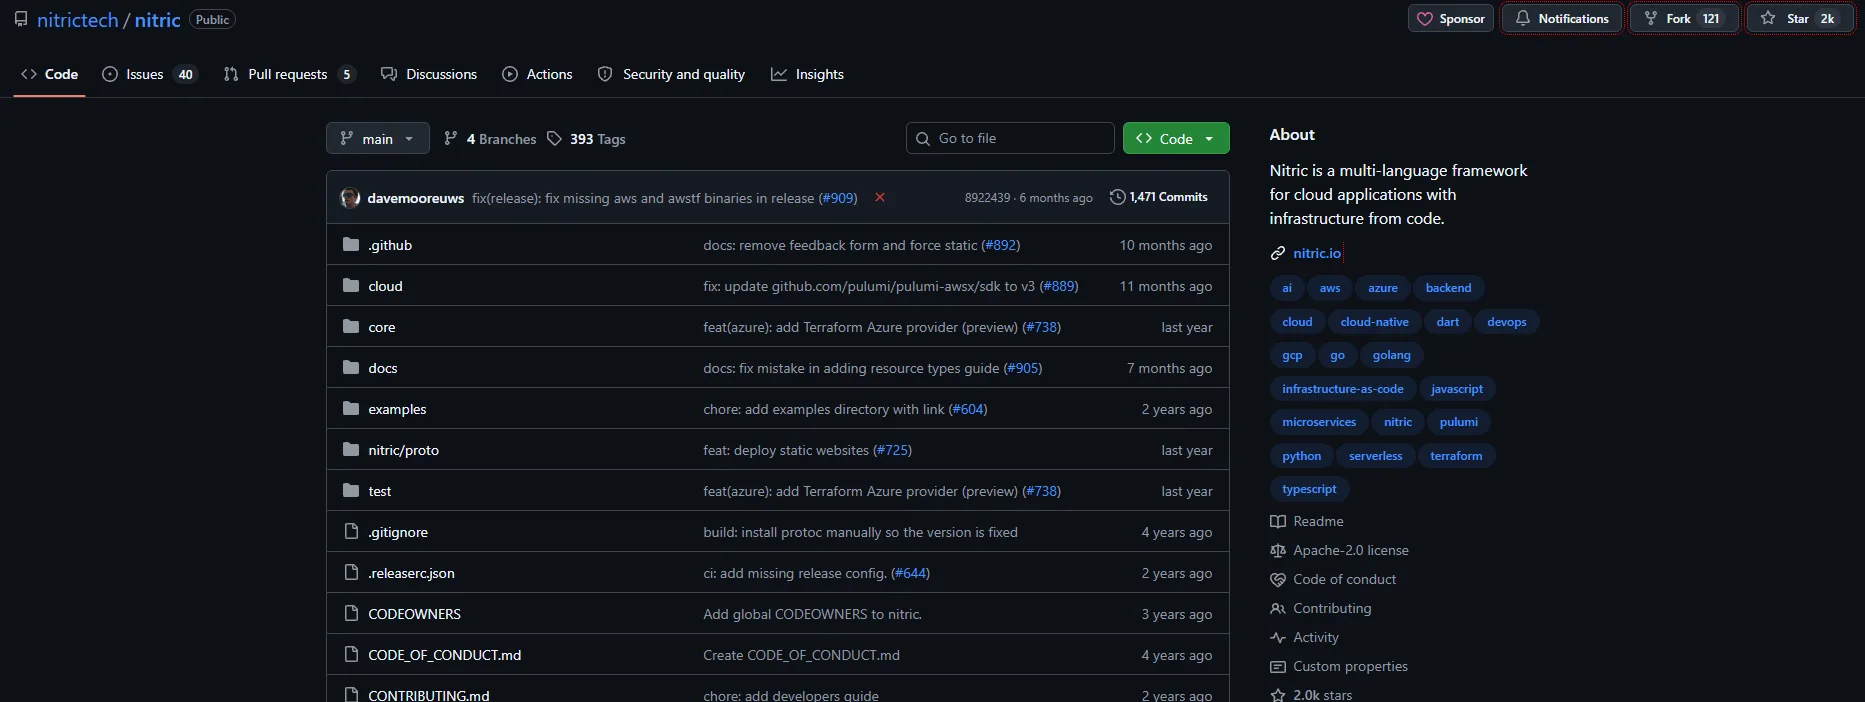Click davemooreuws avatar image
The image size is (1865, 702).
[350, 198]
